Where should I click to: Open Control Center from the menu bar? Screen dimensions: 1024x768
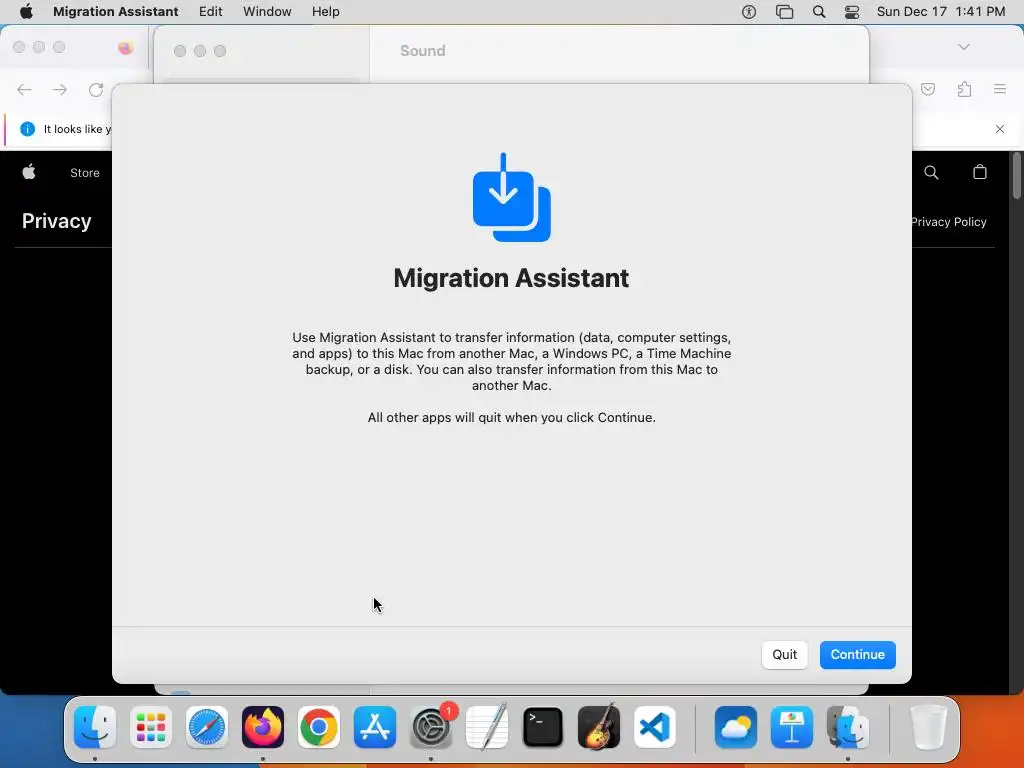(x=852, y=12)
